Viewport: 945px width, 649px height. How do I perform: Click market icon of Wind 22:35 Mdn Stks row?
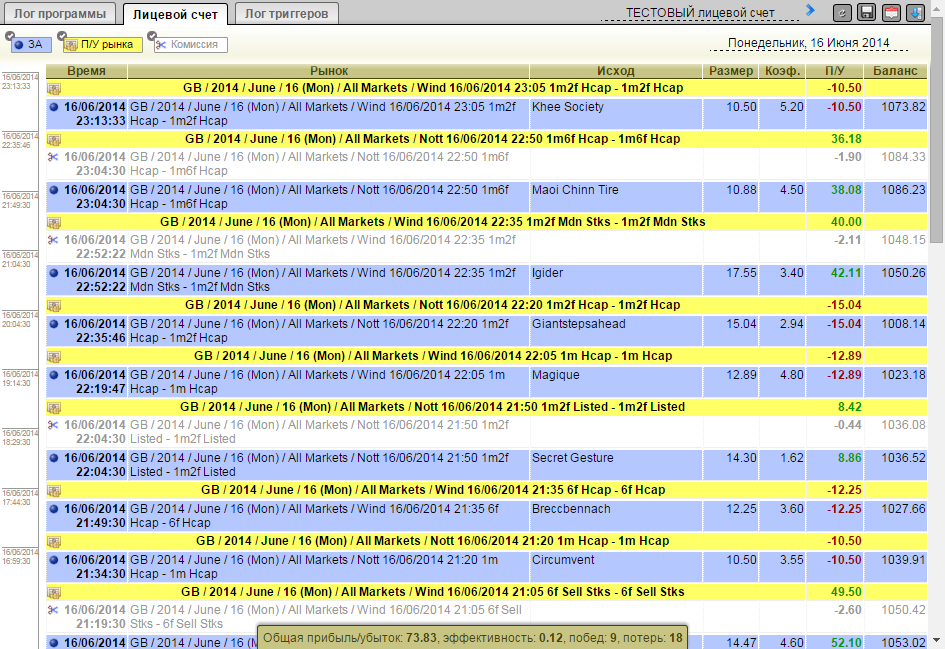coord(54,223)
